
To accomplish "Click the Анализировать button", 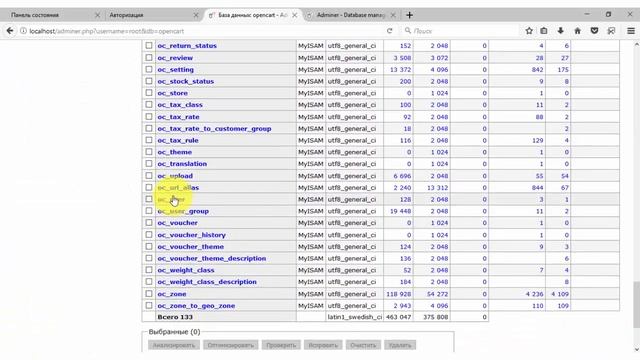I will point(174,345).
